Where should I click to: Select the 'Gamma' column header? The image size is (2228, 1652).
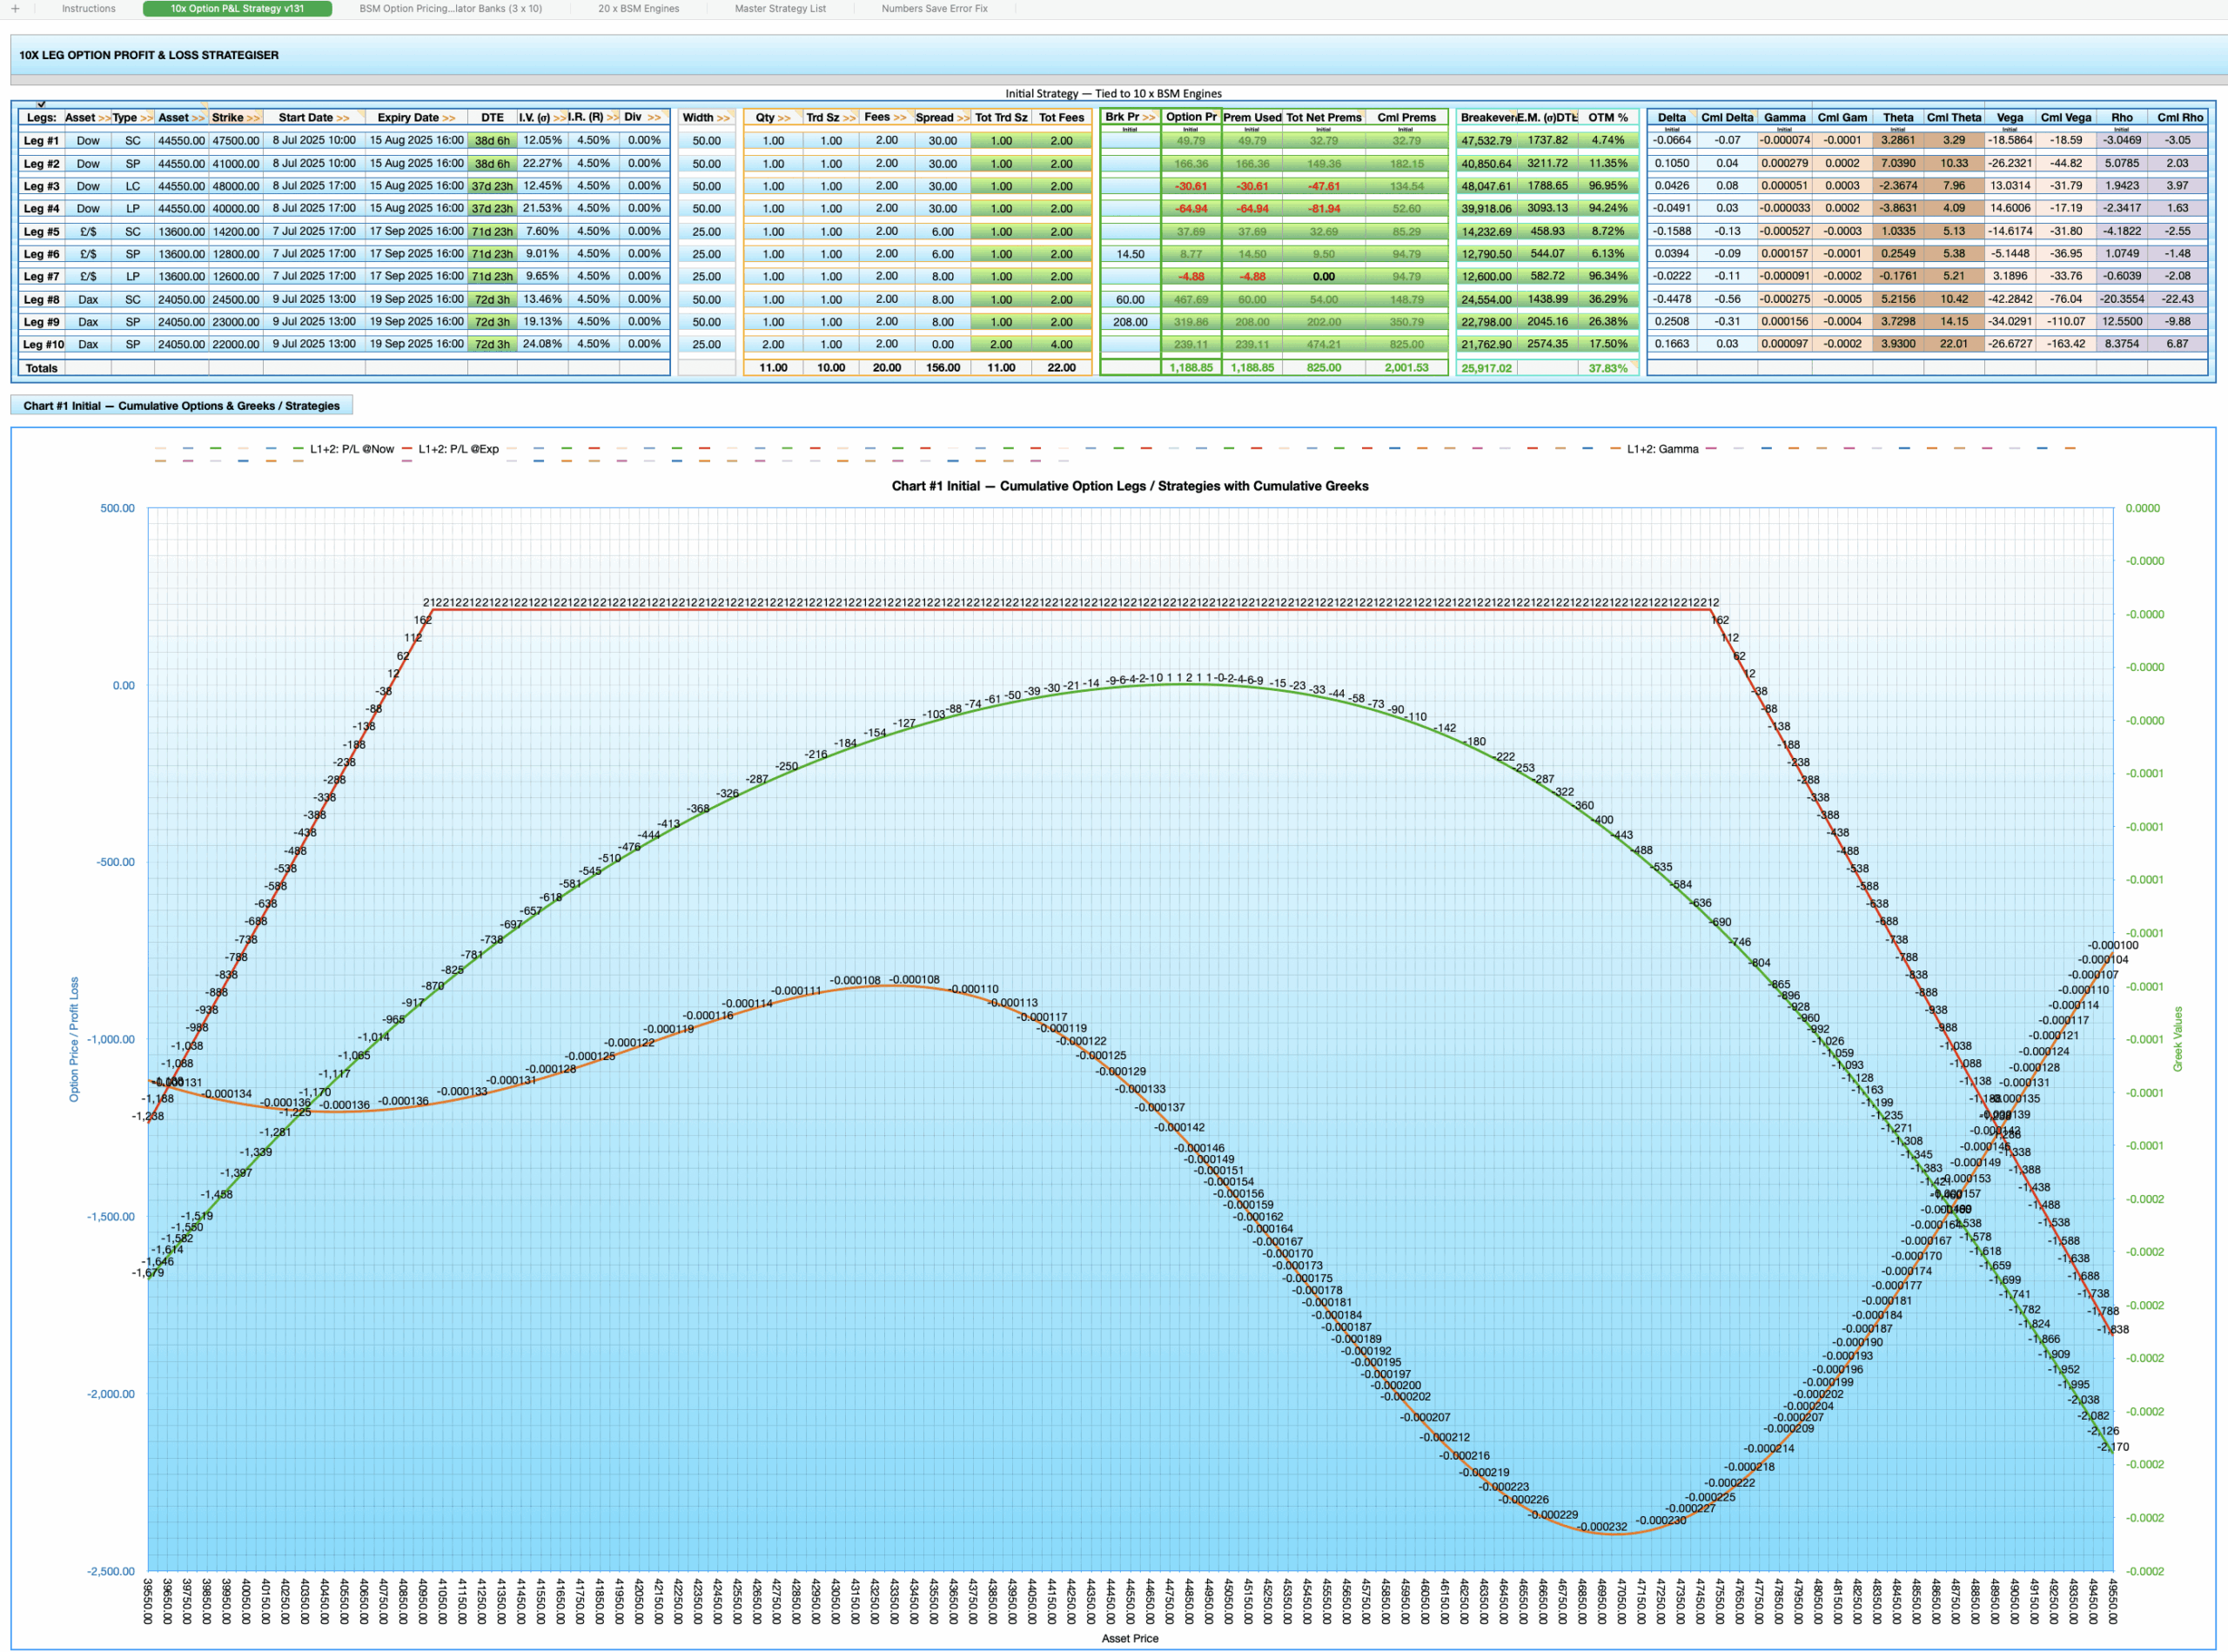click(1784, 118)
